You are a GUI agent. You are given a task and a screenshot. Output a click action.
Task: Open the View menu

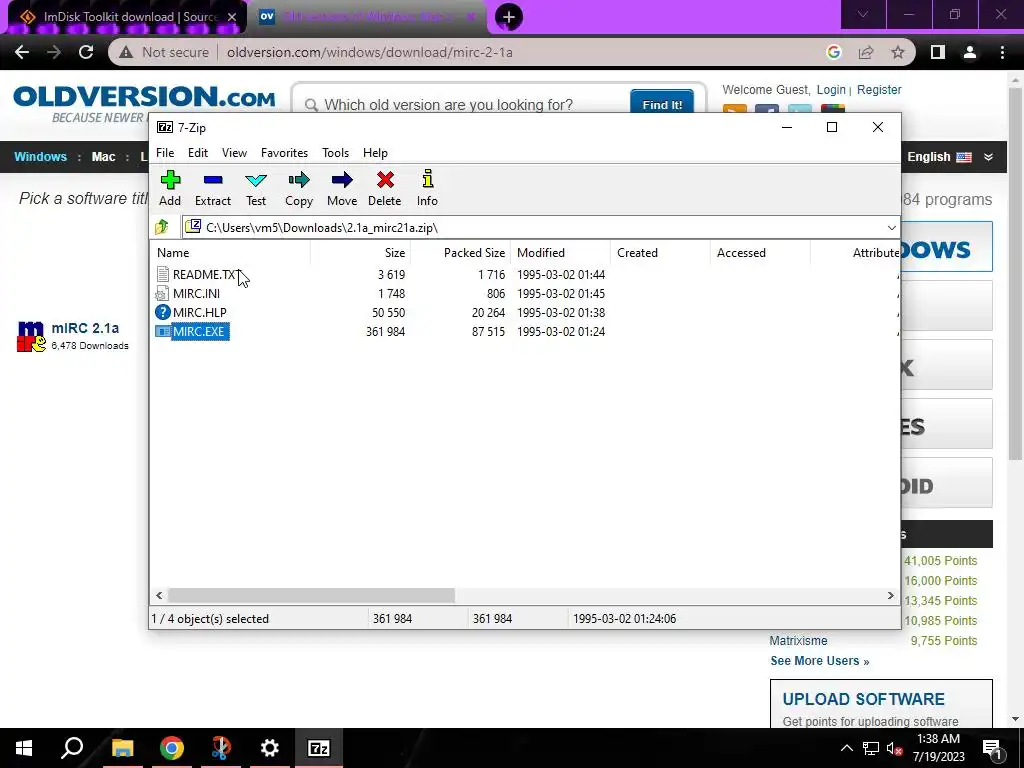coord(234,153)
